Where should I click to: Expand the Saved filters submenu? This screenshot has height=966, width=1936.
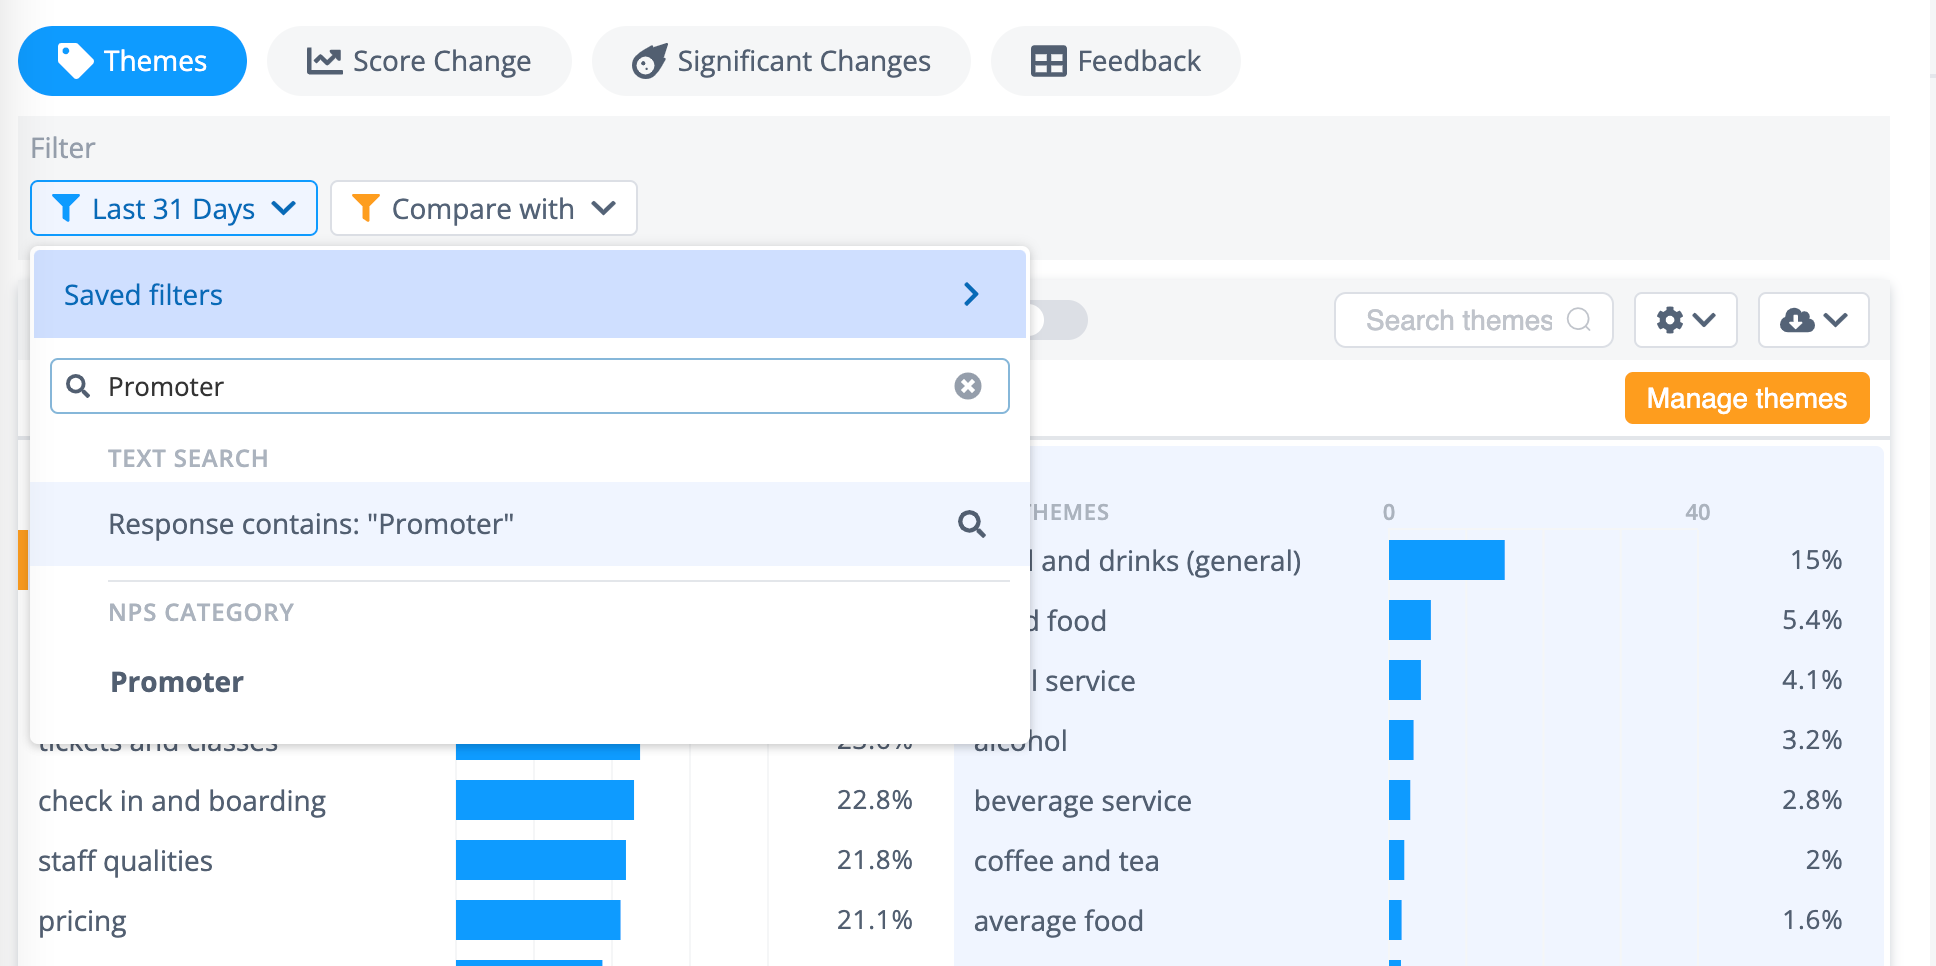530,294
